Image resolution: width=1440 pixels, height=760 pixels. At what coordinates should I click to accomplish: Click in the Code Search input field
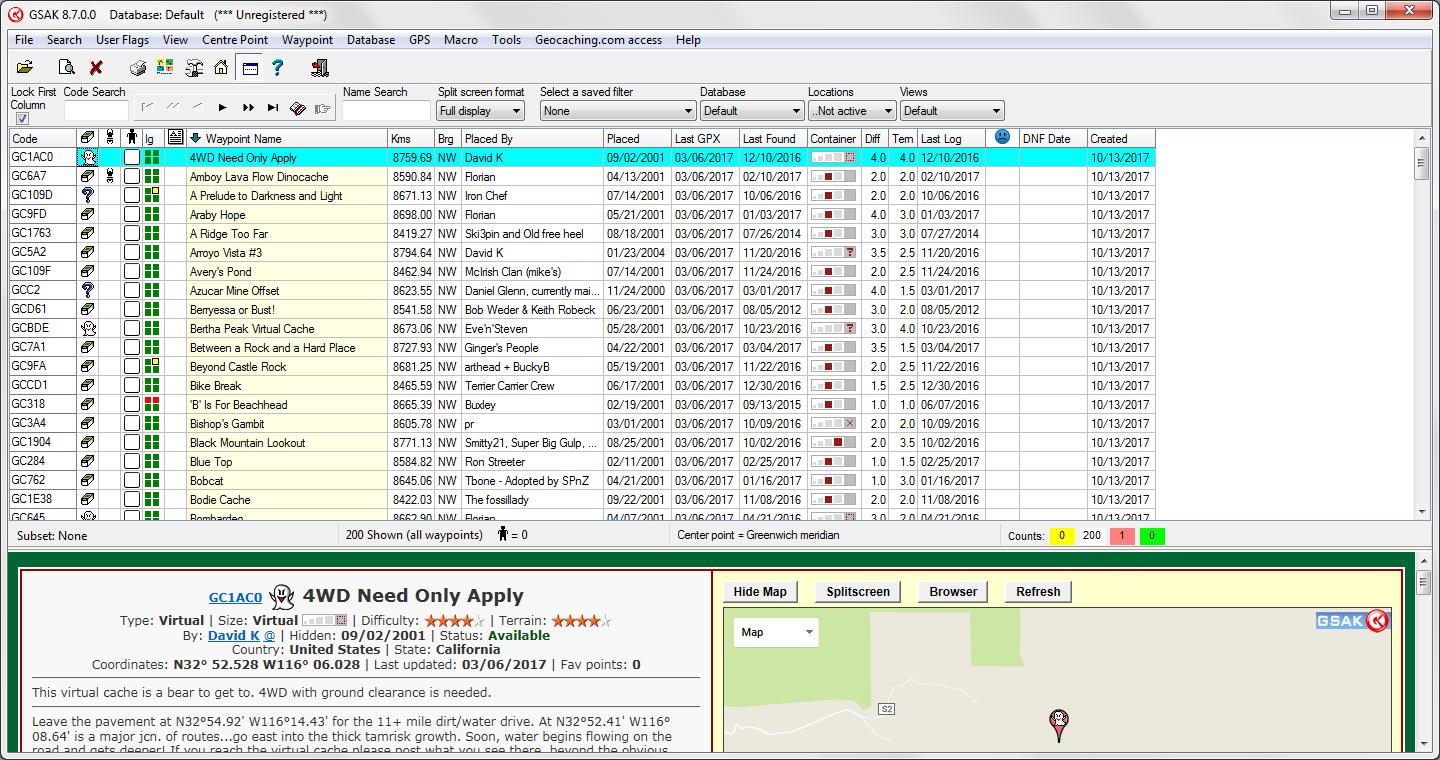point(97,111)
